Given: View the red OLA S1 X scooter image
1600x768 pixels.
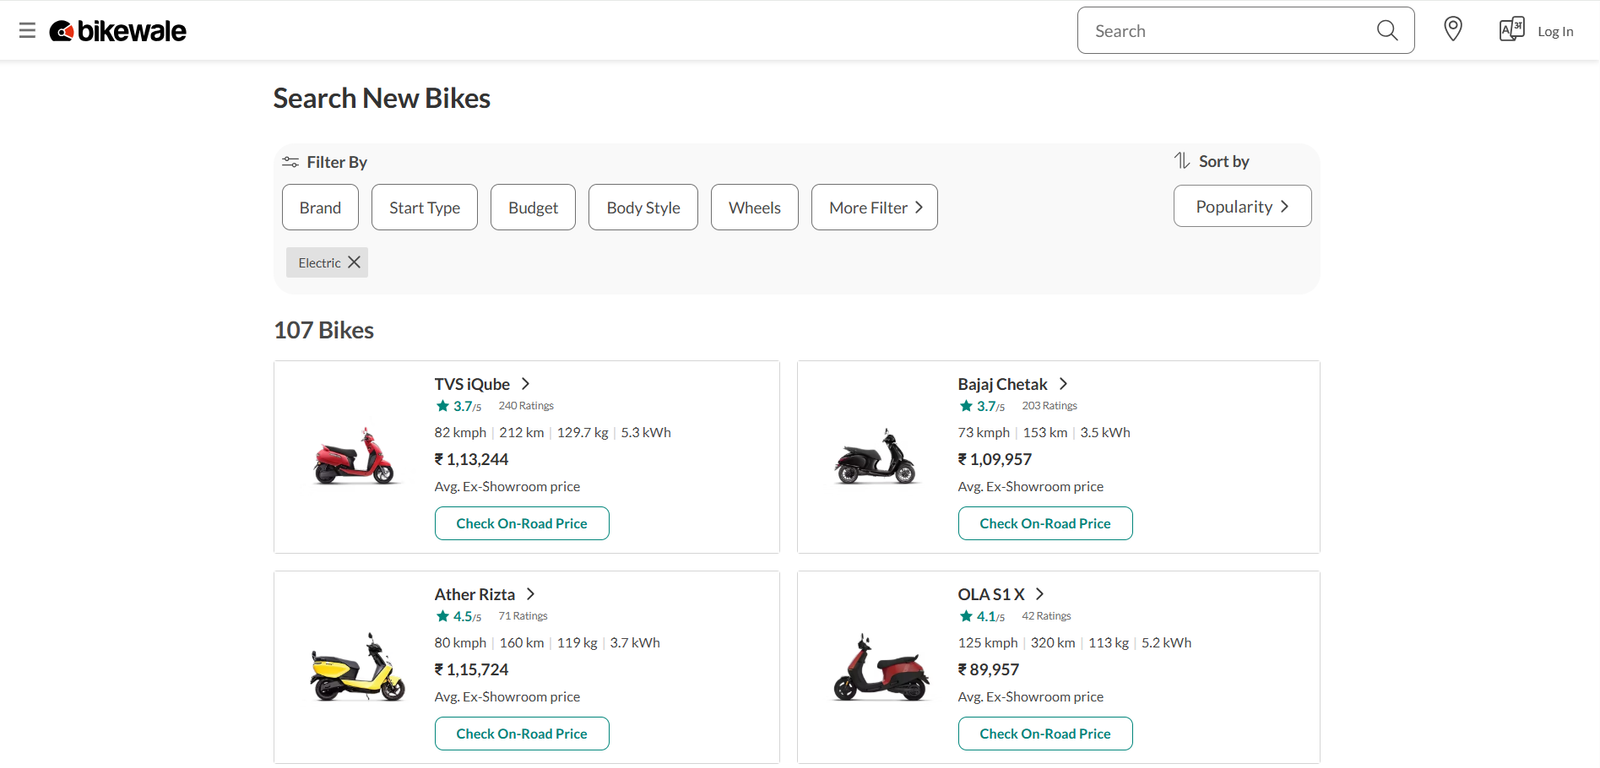Looking at the screenshot, I should 881,668.
